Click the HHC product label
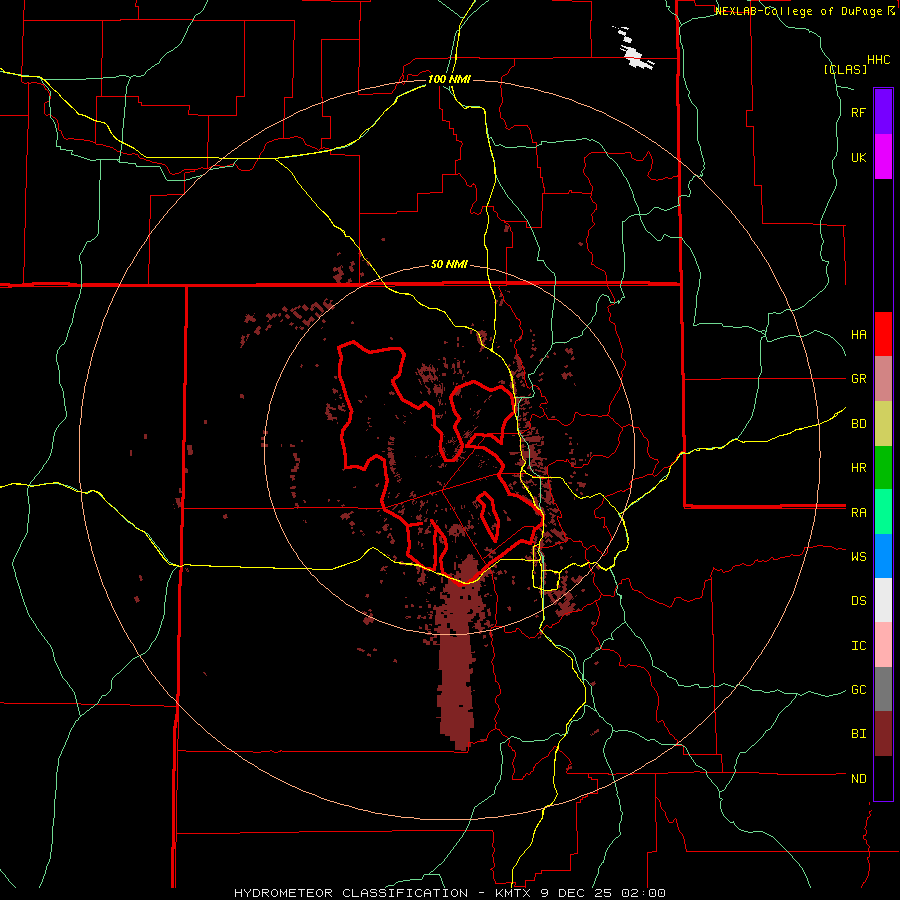Viewport: 900px width, 900px height. tap(879, 60)
